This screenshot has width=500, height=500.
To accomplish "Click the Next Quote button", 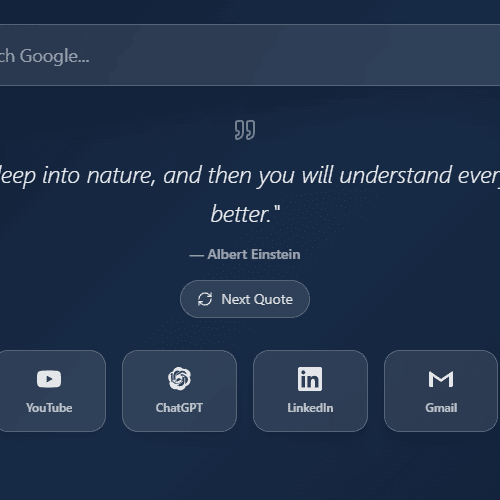I will pos(245,299).
